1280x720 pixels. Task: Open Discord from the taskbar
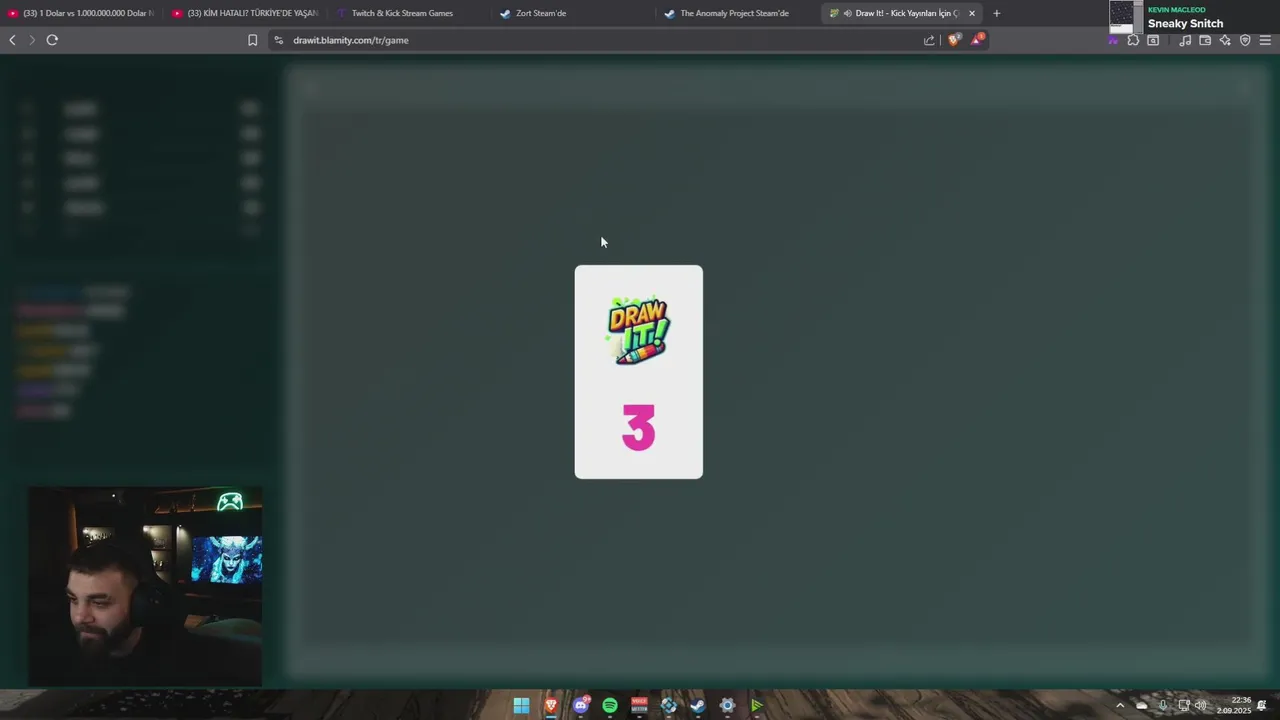(581, 706)
